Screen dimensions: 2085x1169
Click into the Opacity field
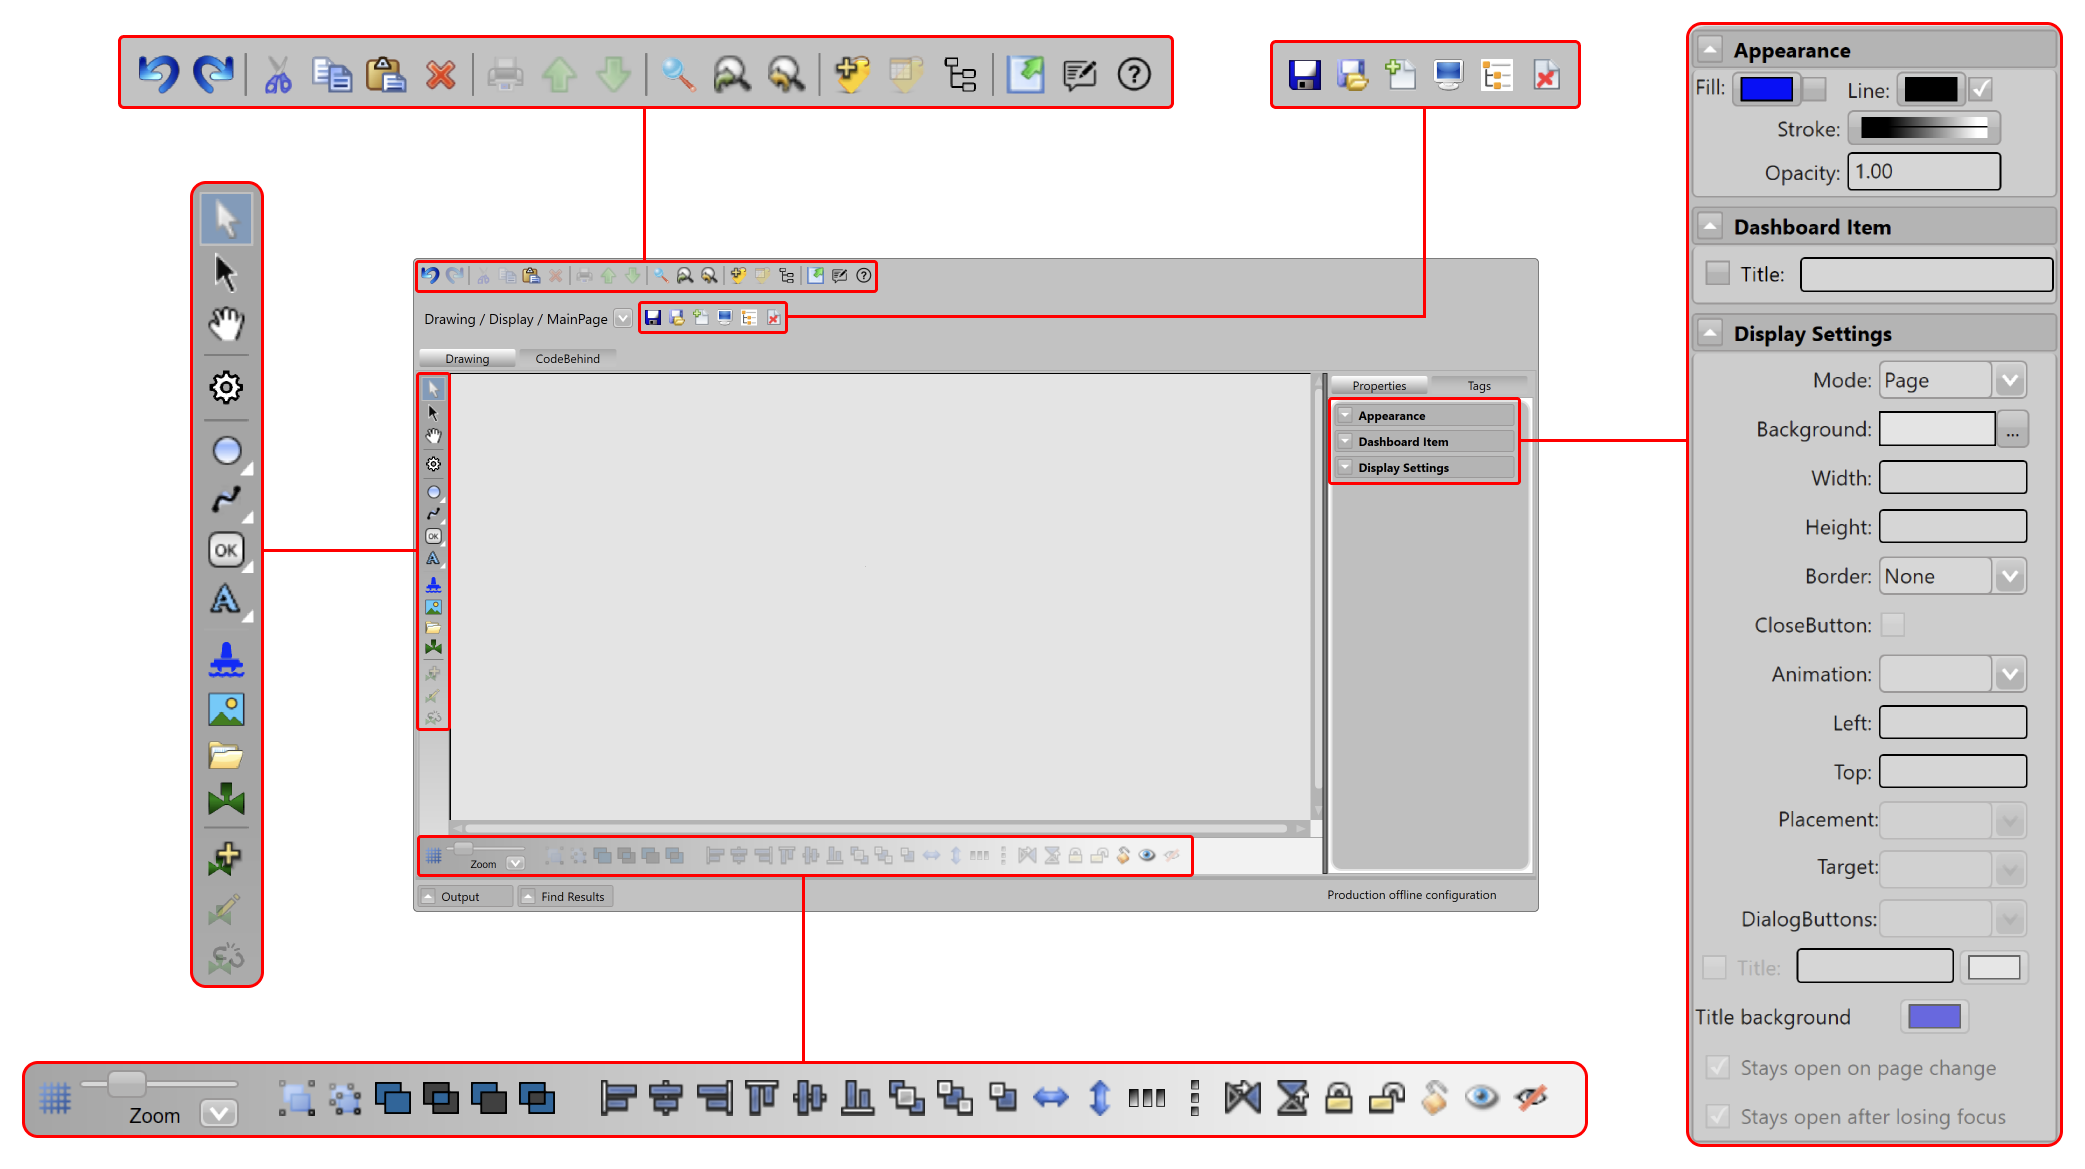click(1922, 172)
